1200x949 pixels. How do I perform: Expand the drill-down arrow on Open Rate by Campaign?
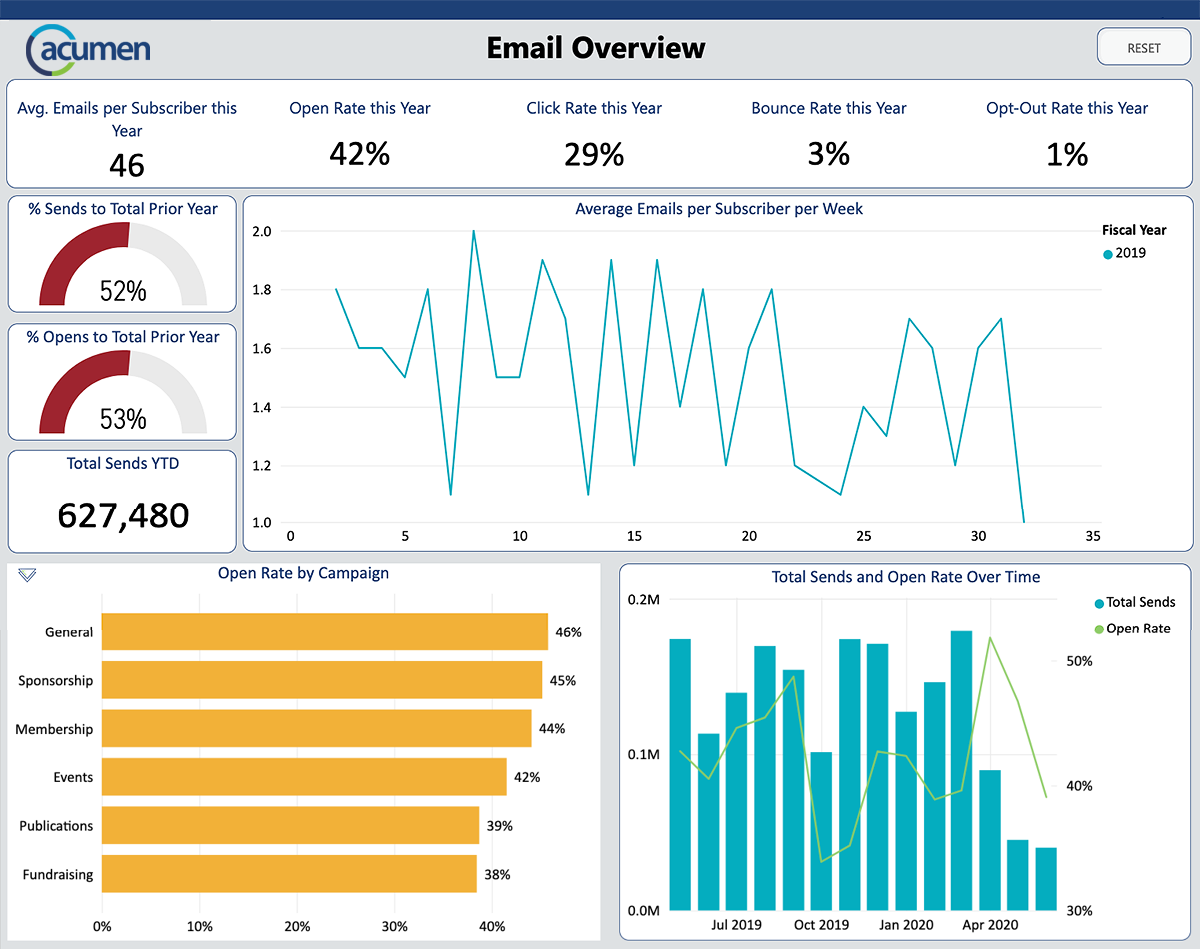click(x=27, y=575)
